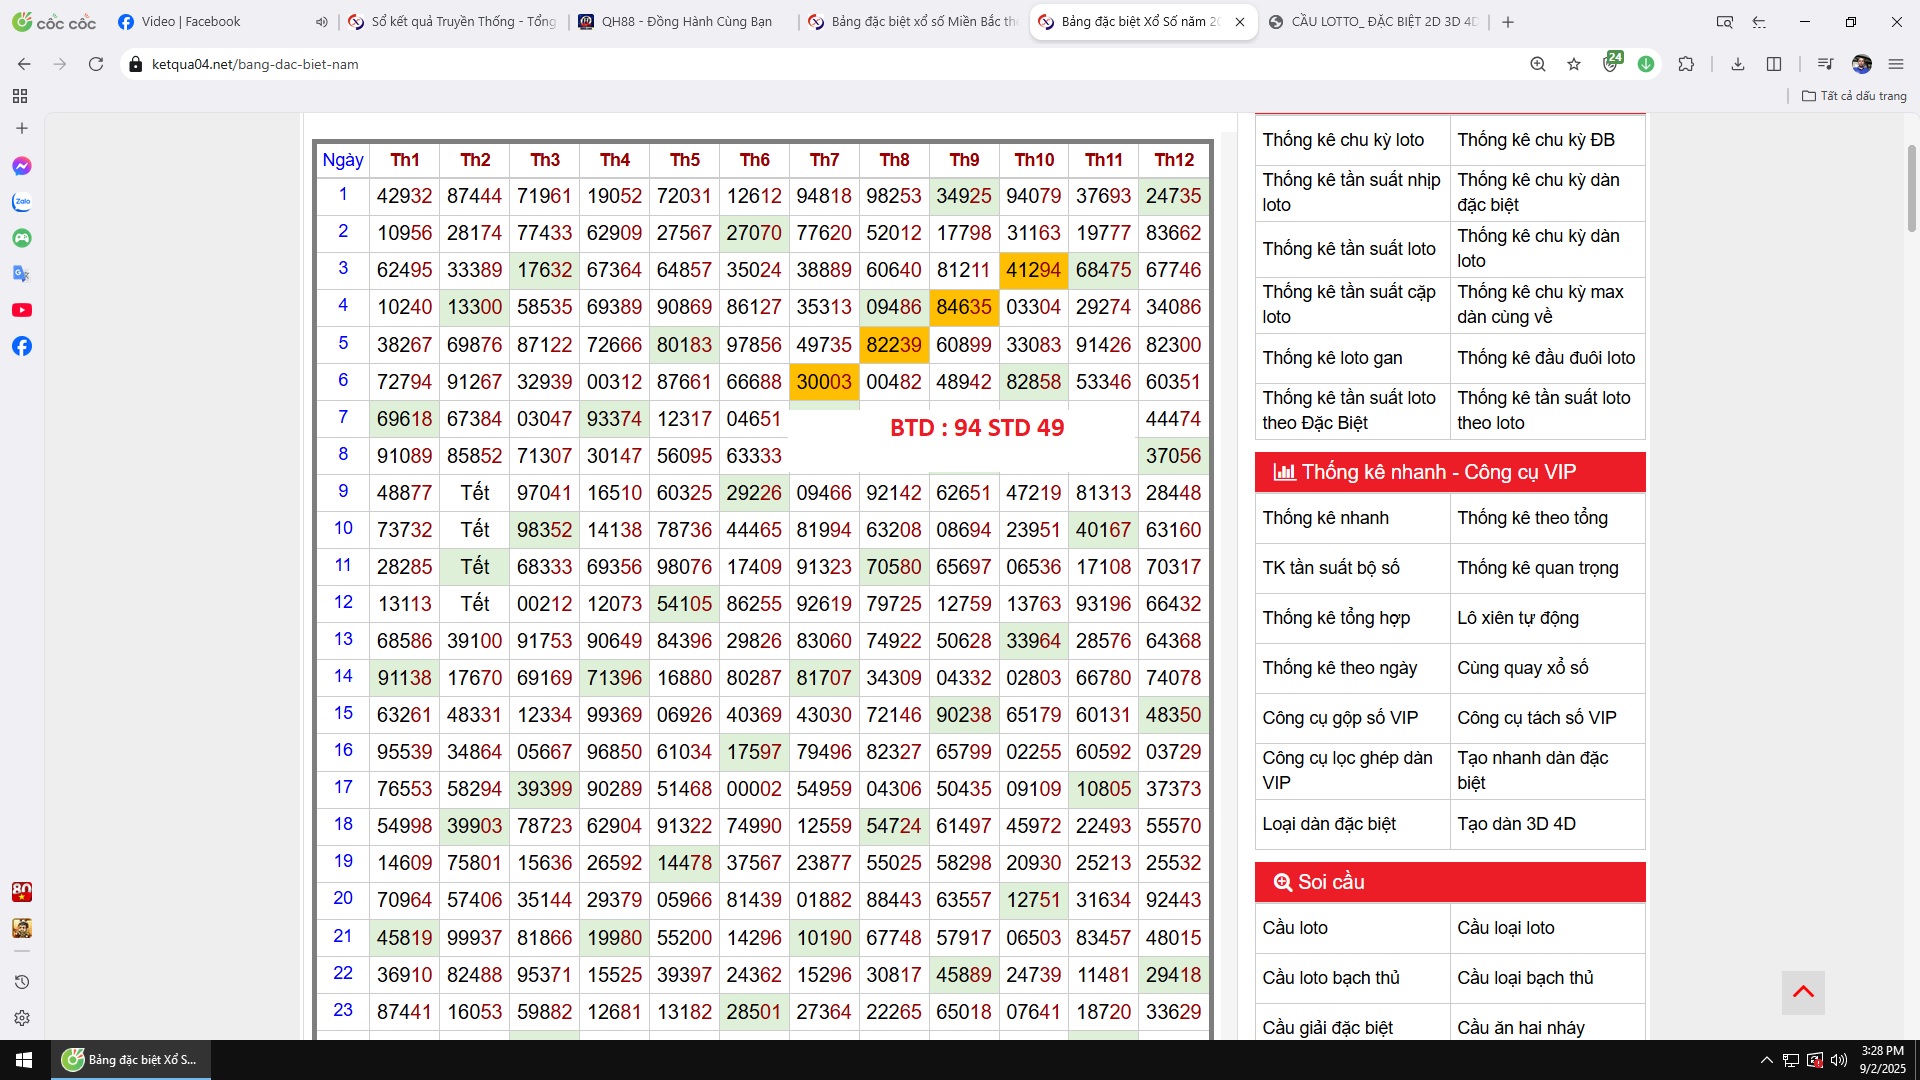The image size is (1920, 1080).
Task: Open browser history from the sidebar
Action: 22,982
